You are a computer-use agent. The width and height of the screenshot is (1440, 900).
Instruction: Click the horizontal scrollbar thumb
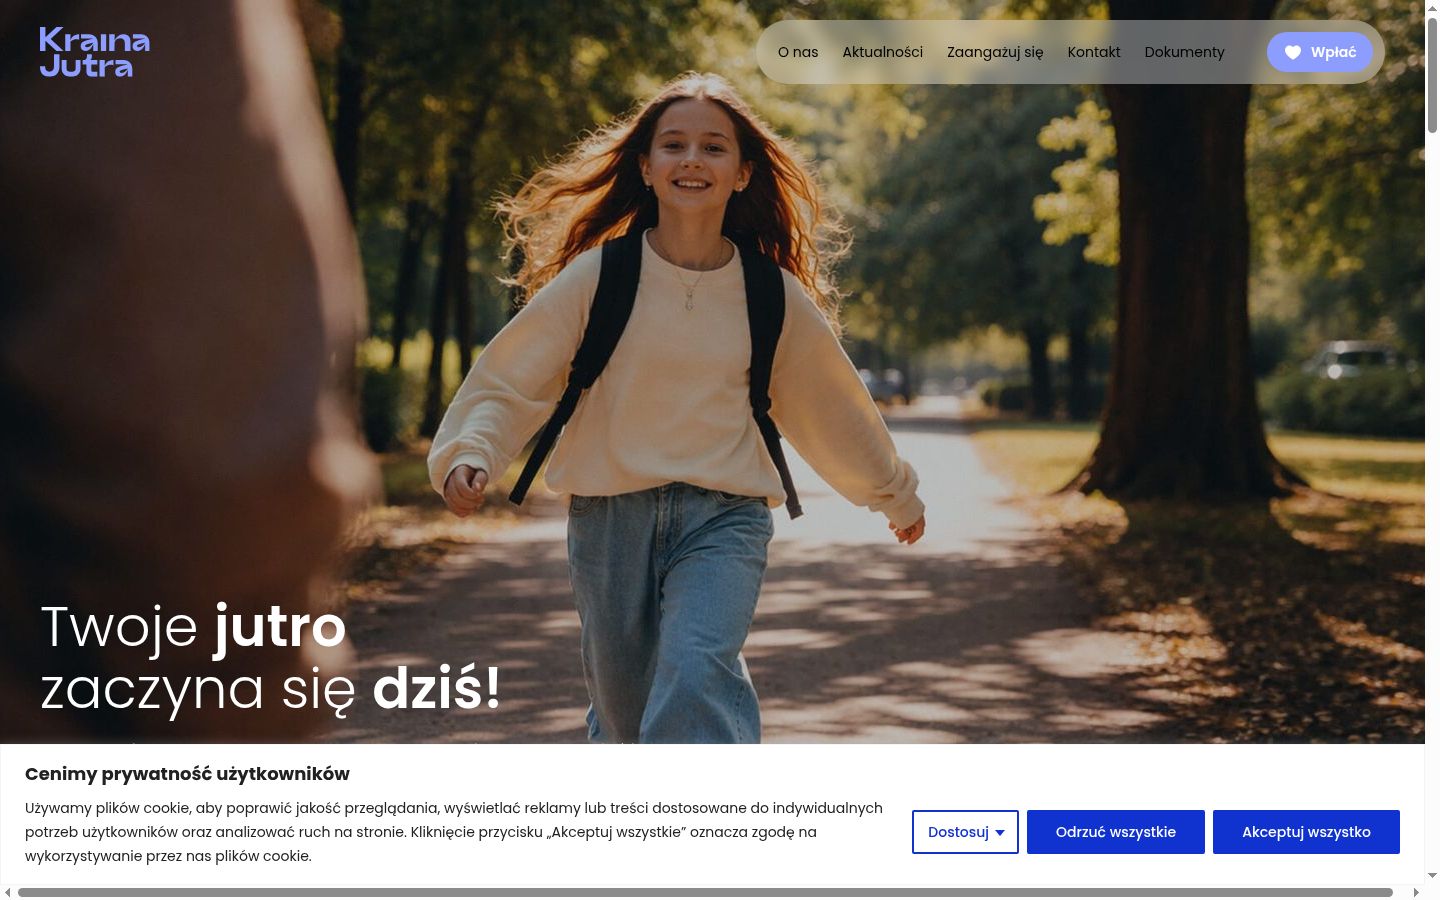pyautogui.click(x=705, y=892)
